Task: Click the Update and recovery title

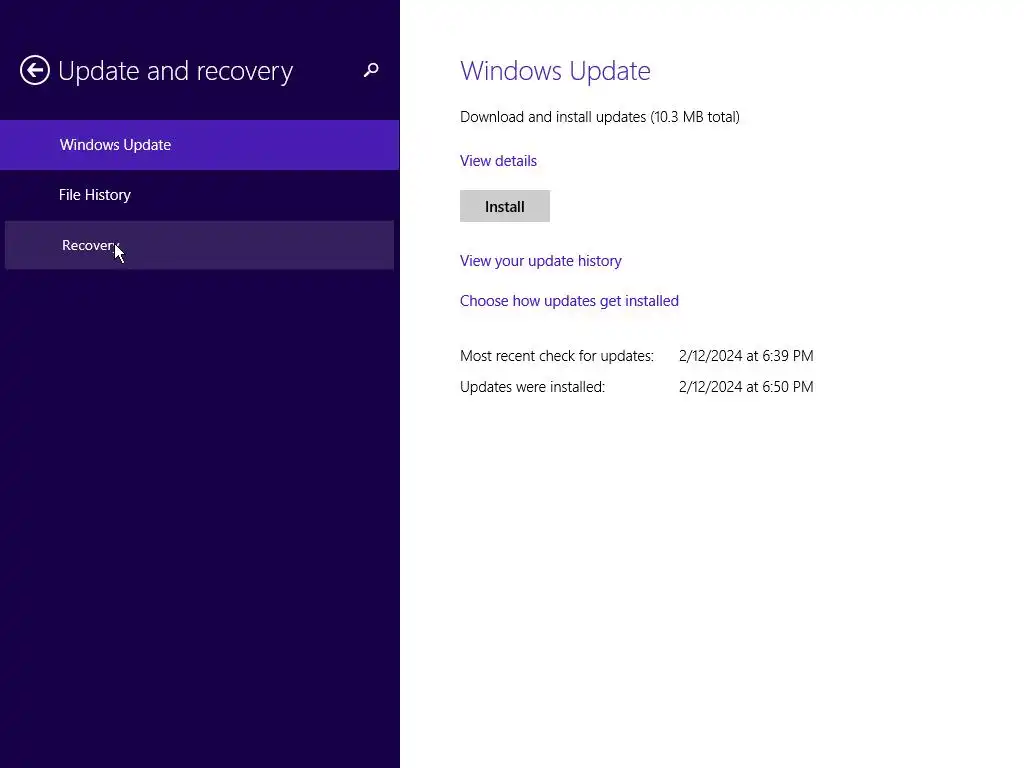Action: pyautogui.click(x=176, y=71)
